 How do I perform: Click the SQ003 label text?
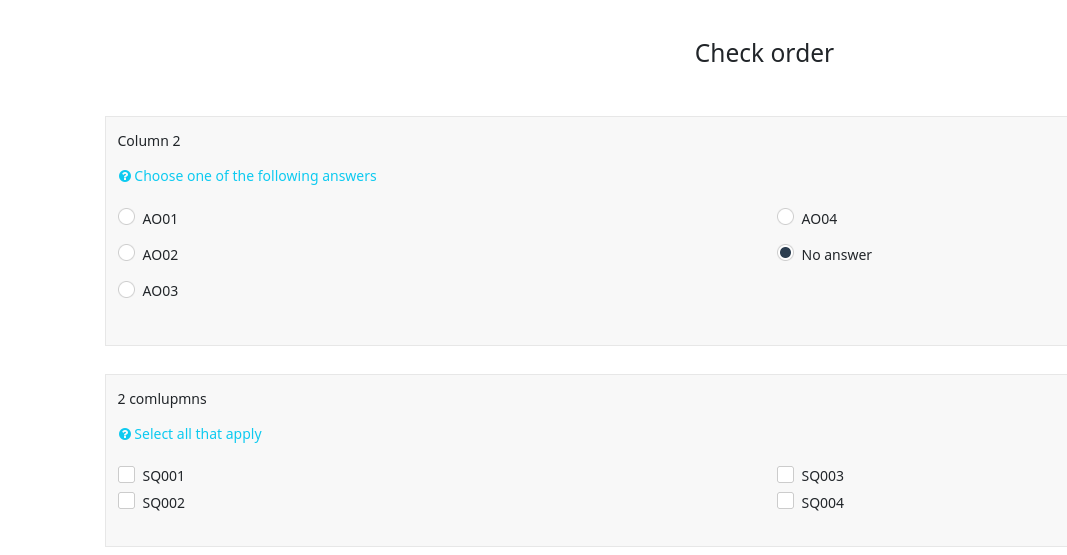click(822, 476)
